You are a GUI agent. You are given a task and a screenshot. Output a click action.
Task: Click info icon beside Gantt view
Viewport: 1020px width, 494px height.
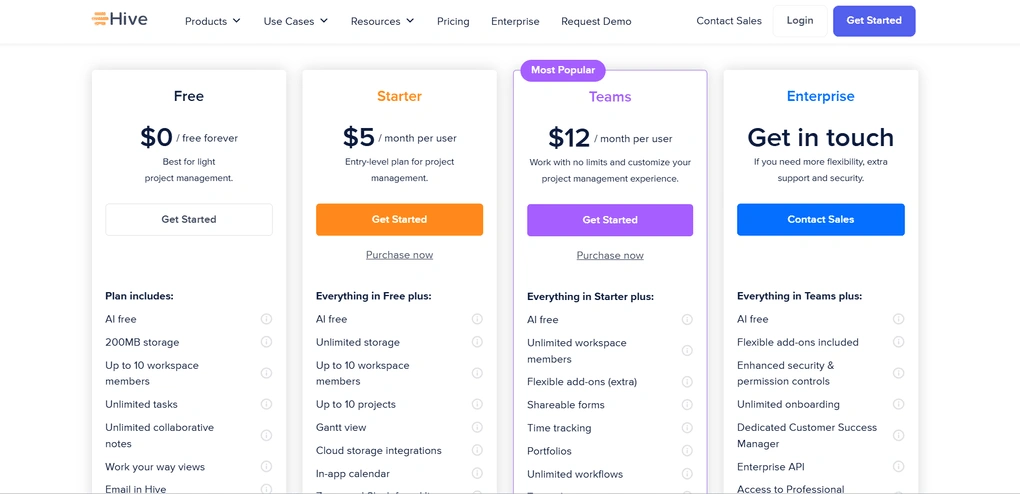click(477, 427)
